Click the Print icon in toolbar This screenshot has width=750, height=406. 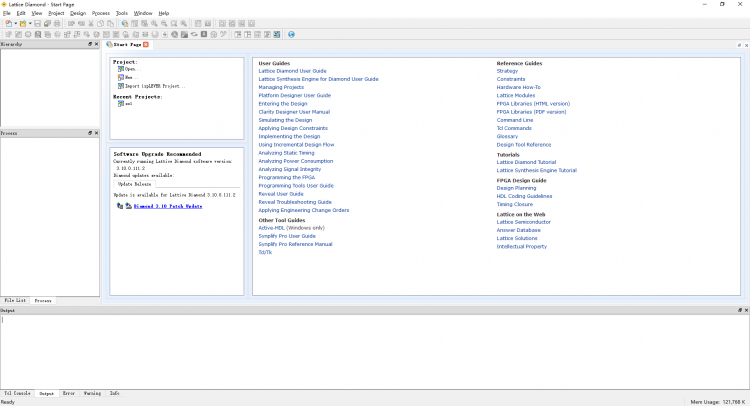pyautogui.click(x=58, y=23)
